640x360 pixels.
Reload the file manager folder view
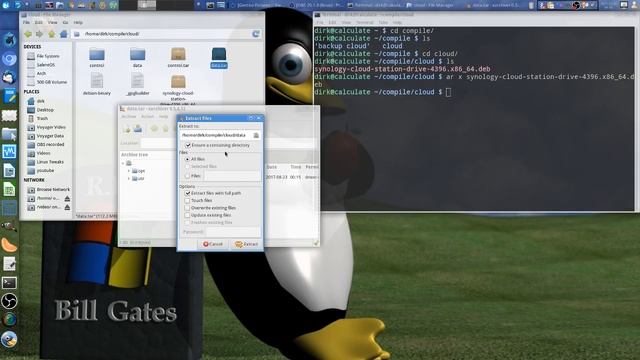click(256, 34)
